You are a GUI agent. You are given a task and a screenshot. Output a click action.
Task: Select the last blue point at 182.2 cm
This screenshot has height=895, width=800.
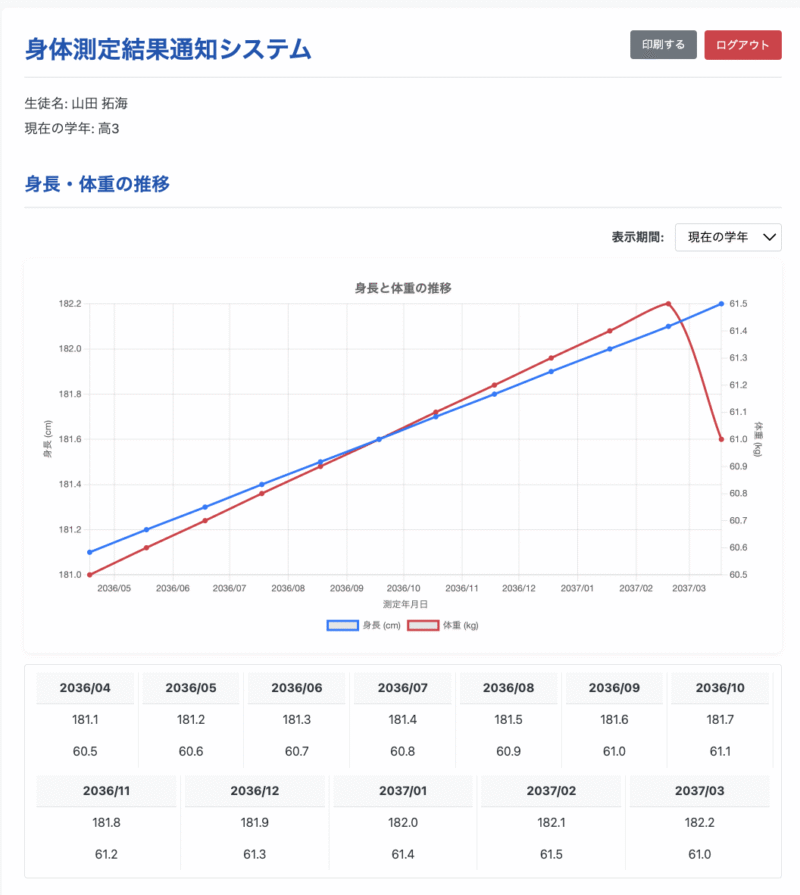(721, 304)
